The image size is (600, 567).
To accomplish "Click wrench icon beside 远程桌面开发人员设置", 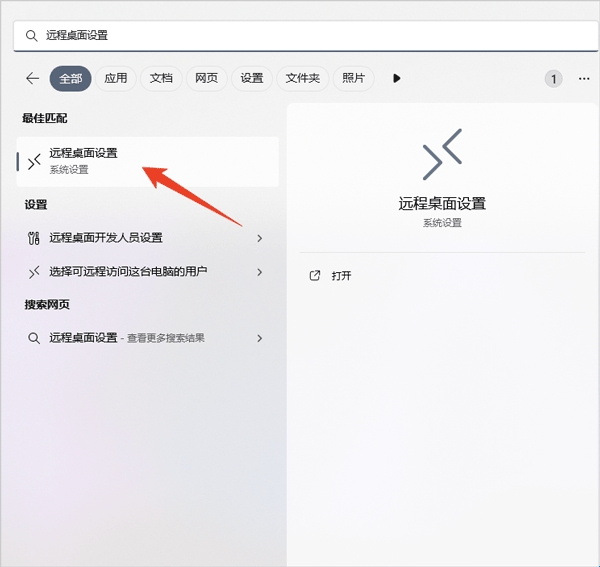I will point(34,238).
